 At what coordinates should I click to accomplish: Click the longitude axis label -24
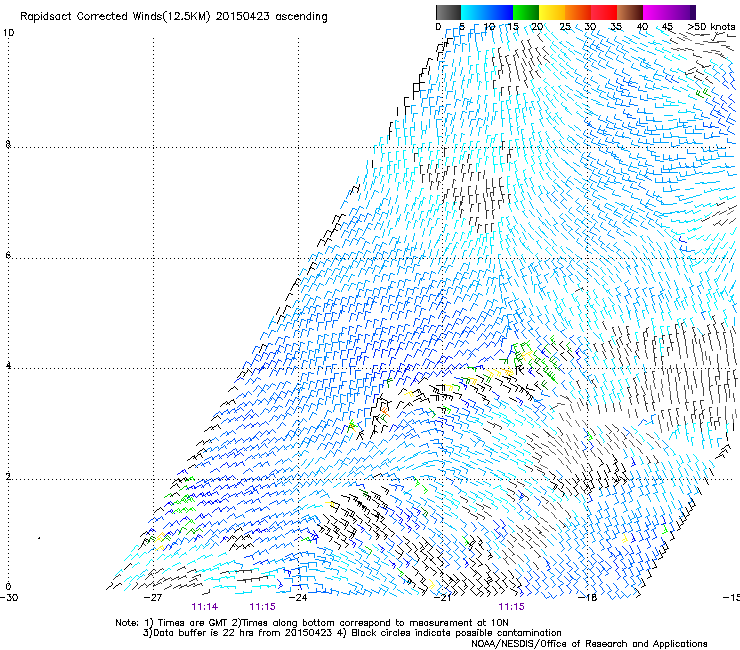(x=298, y=598)
